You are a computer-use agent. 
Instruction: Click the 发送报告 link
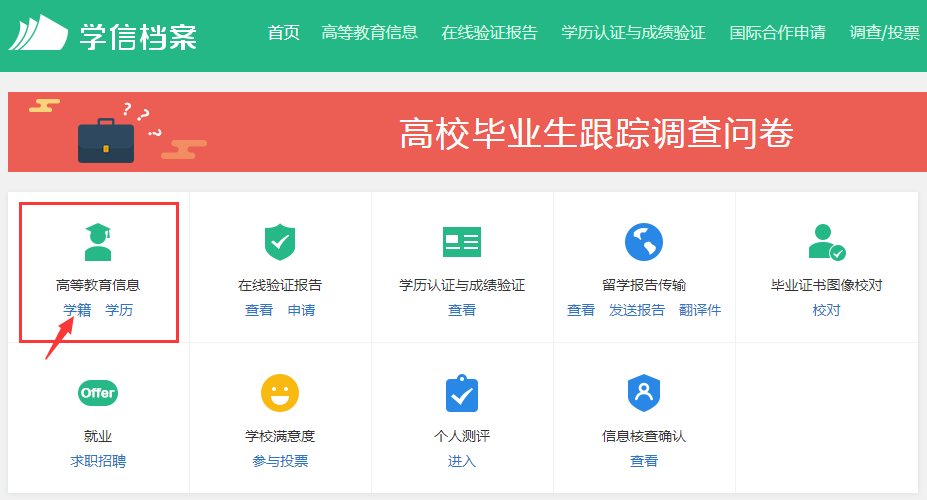pos(637,310)
